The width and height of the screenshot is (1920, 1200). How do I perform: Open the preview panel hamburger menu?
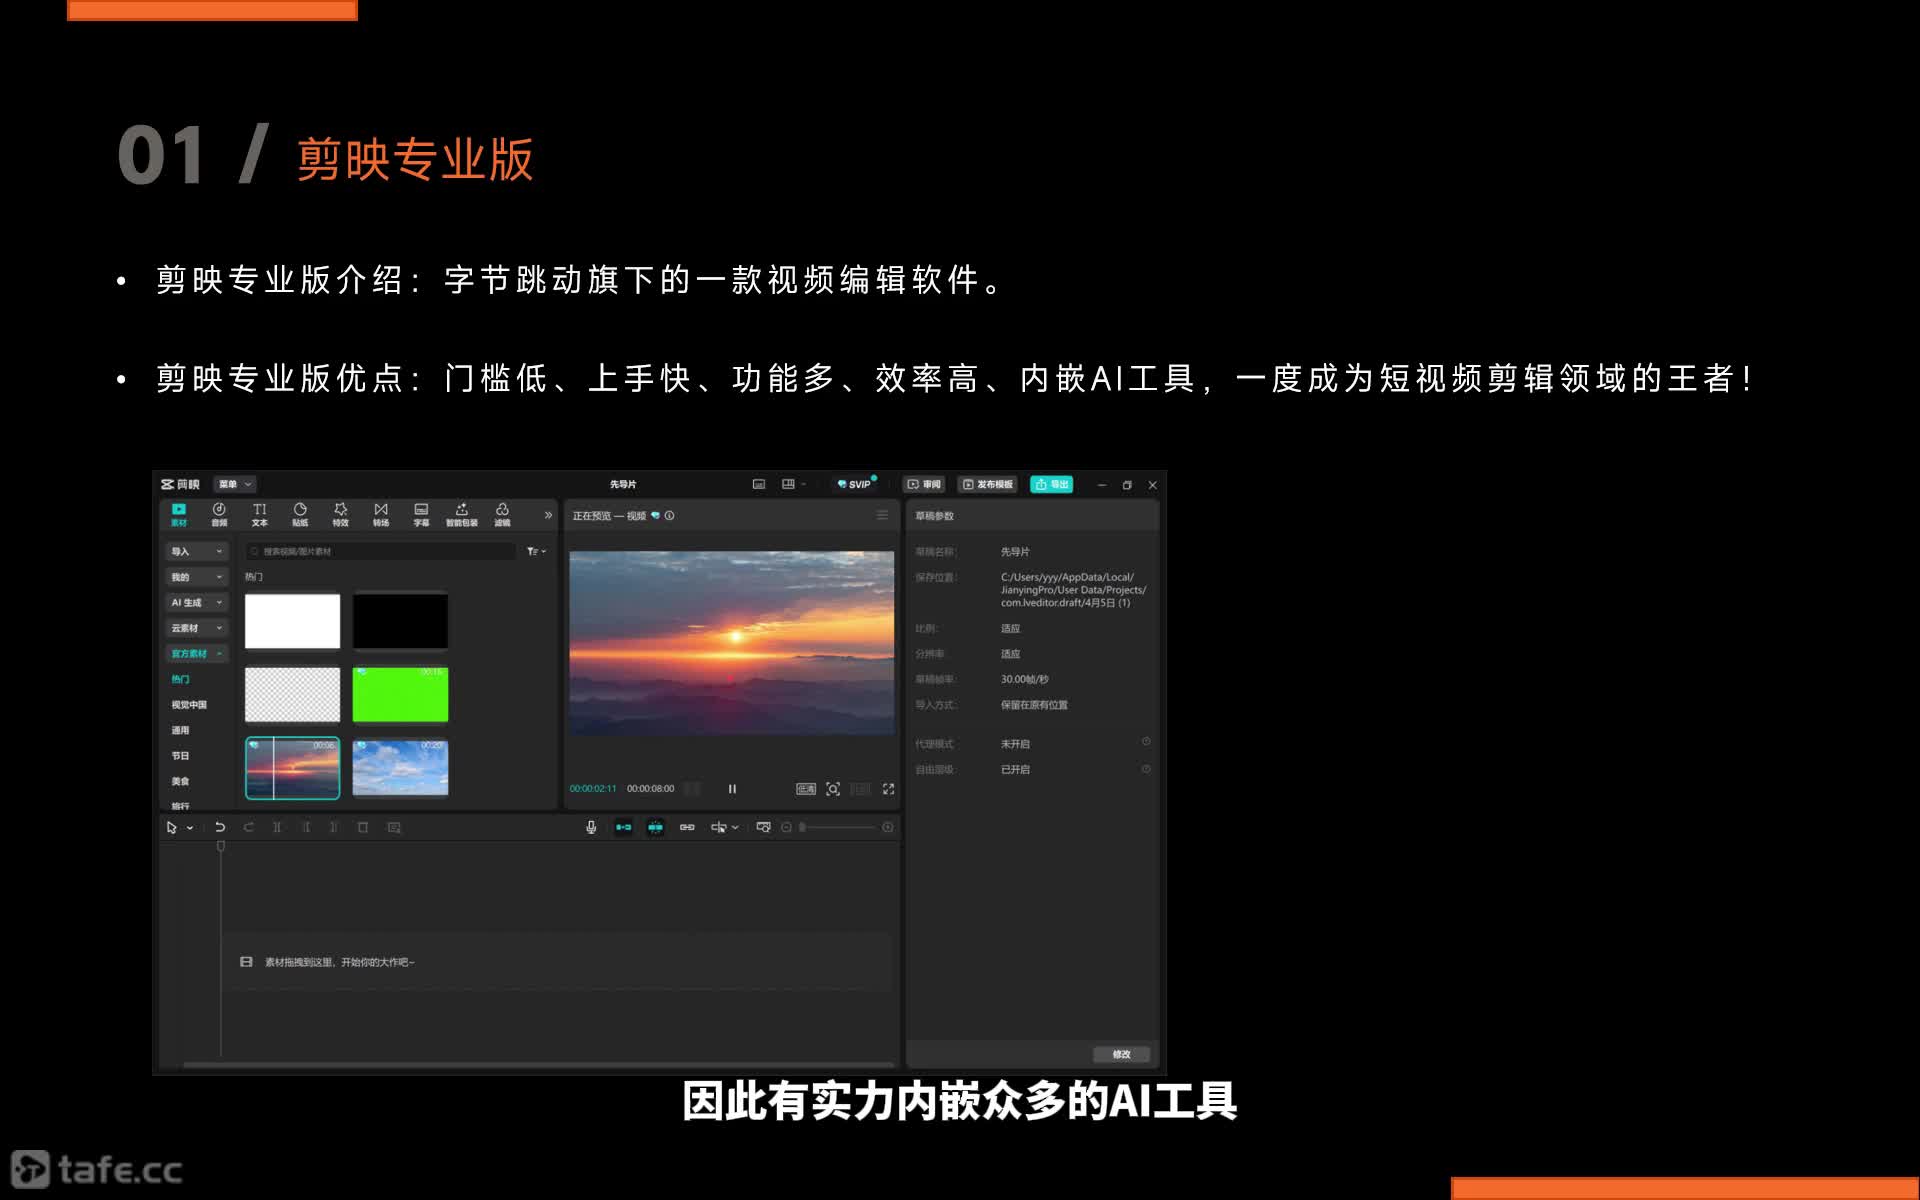(x=882, y=515)
